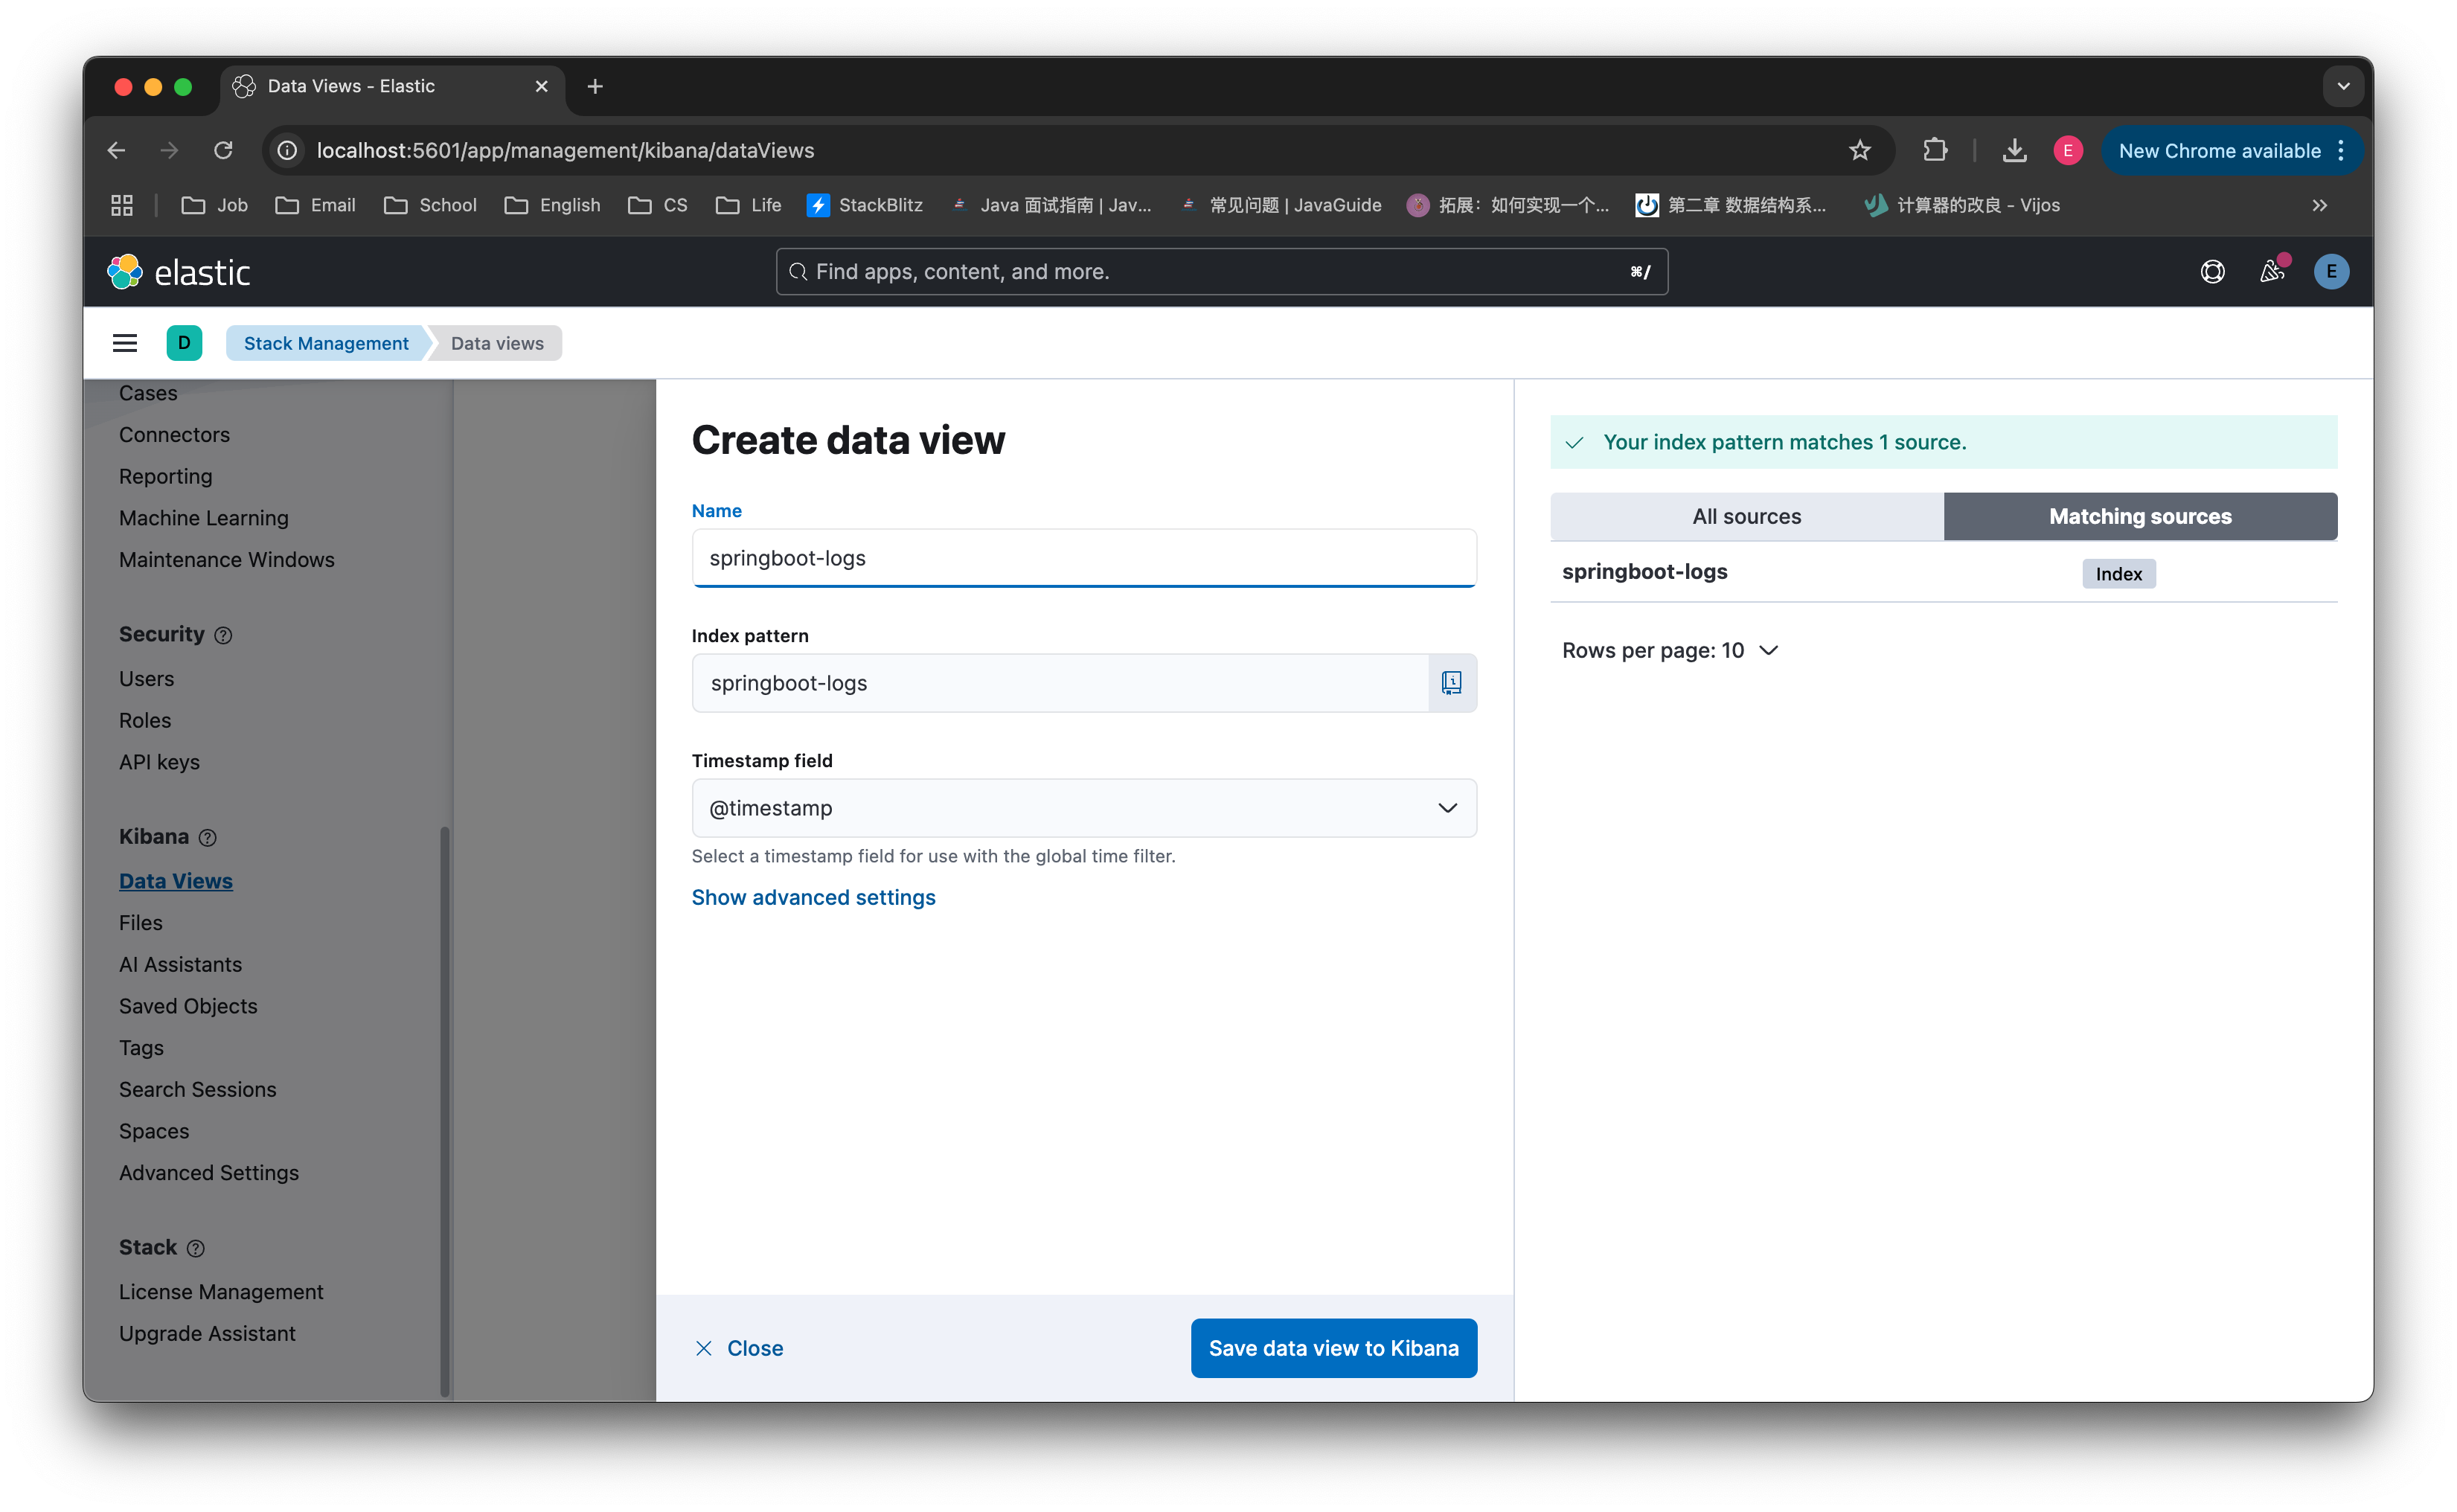The height and width of the screenshot is (1512, 2457).
Task: Open the help menu lifebuoy icon
Action: click(2212, 272)
